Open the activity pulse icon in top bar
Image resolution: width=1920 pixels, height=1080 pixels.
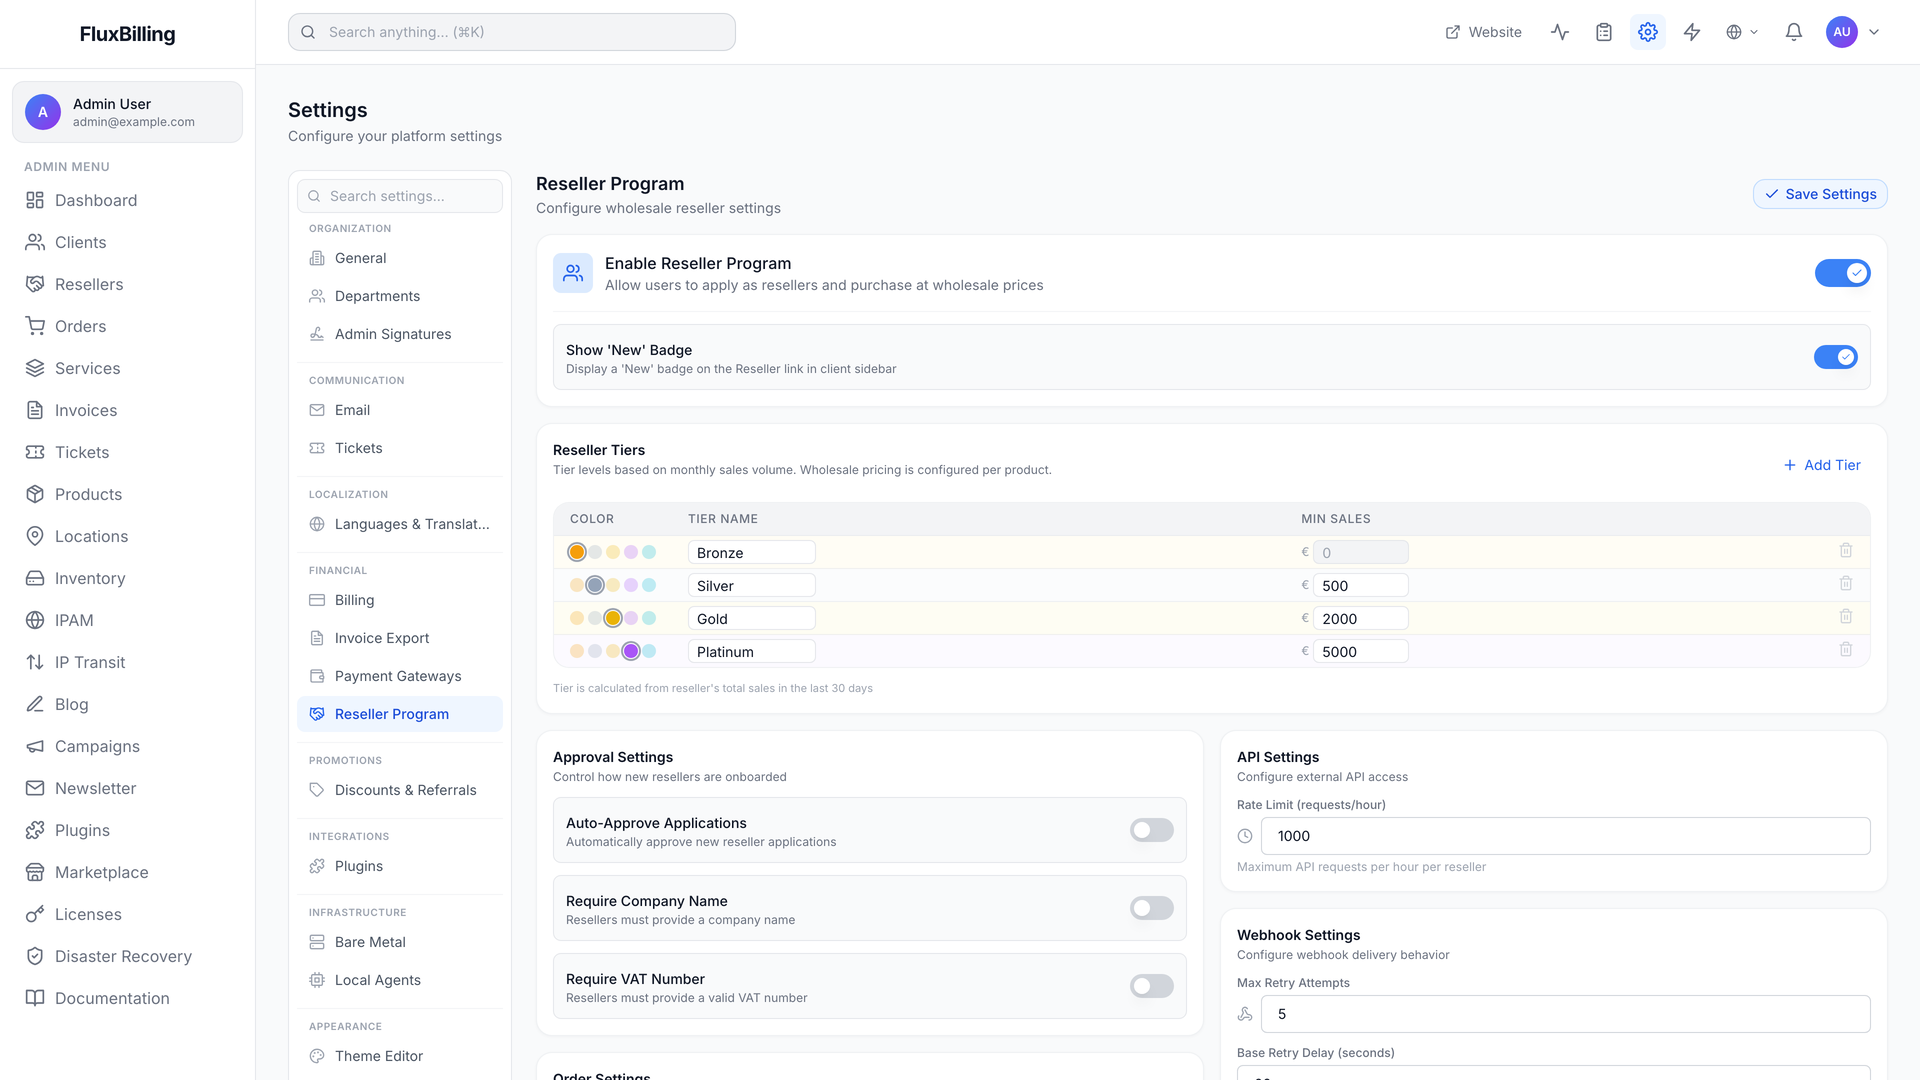click(1560, 32)
